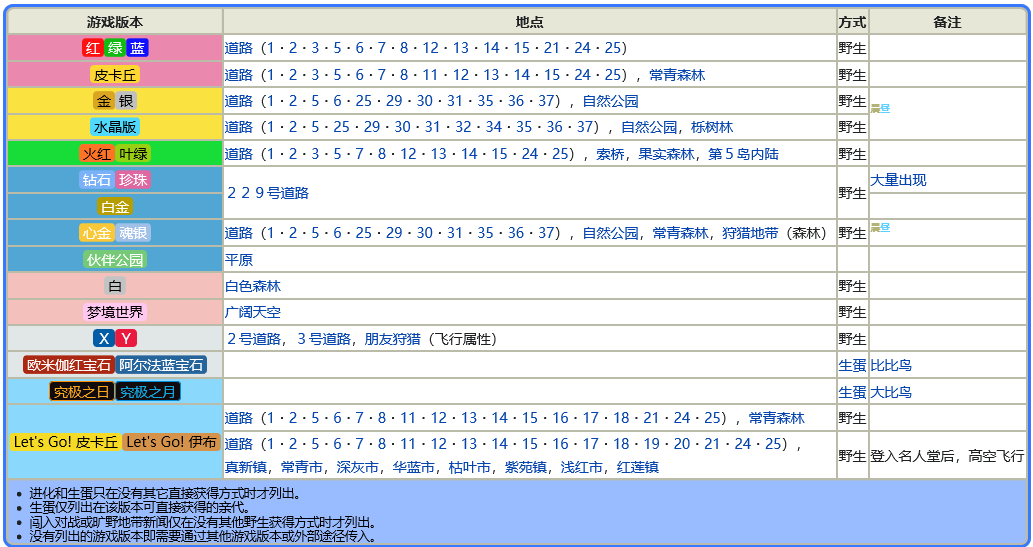The height and width of the screenshot is (547, 1033).
Task: Open the red Y version badge
Action: tap(126, 339)
